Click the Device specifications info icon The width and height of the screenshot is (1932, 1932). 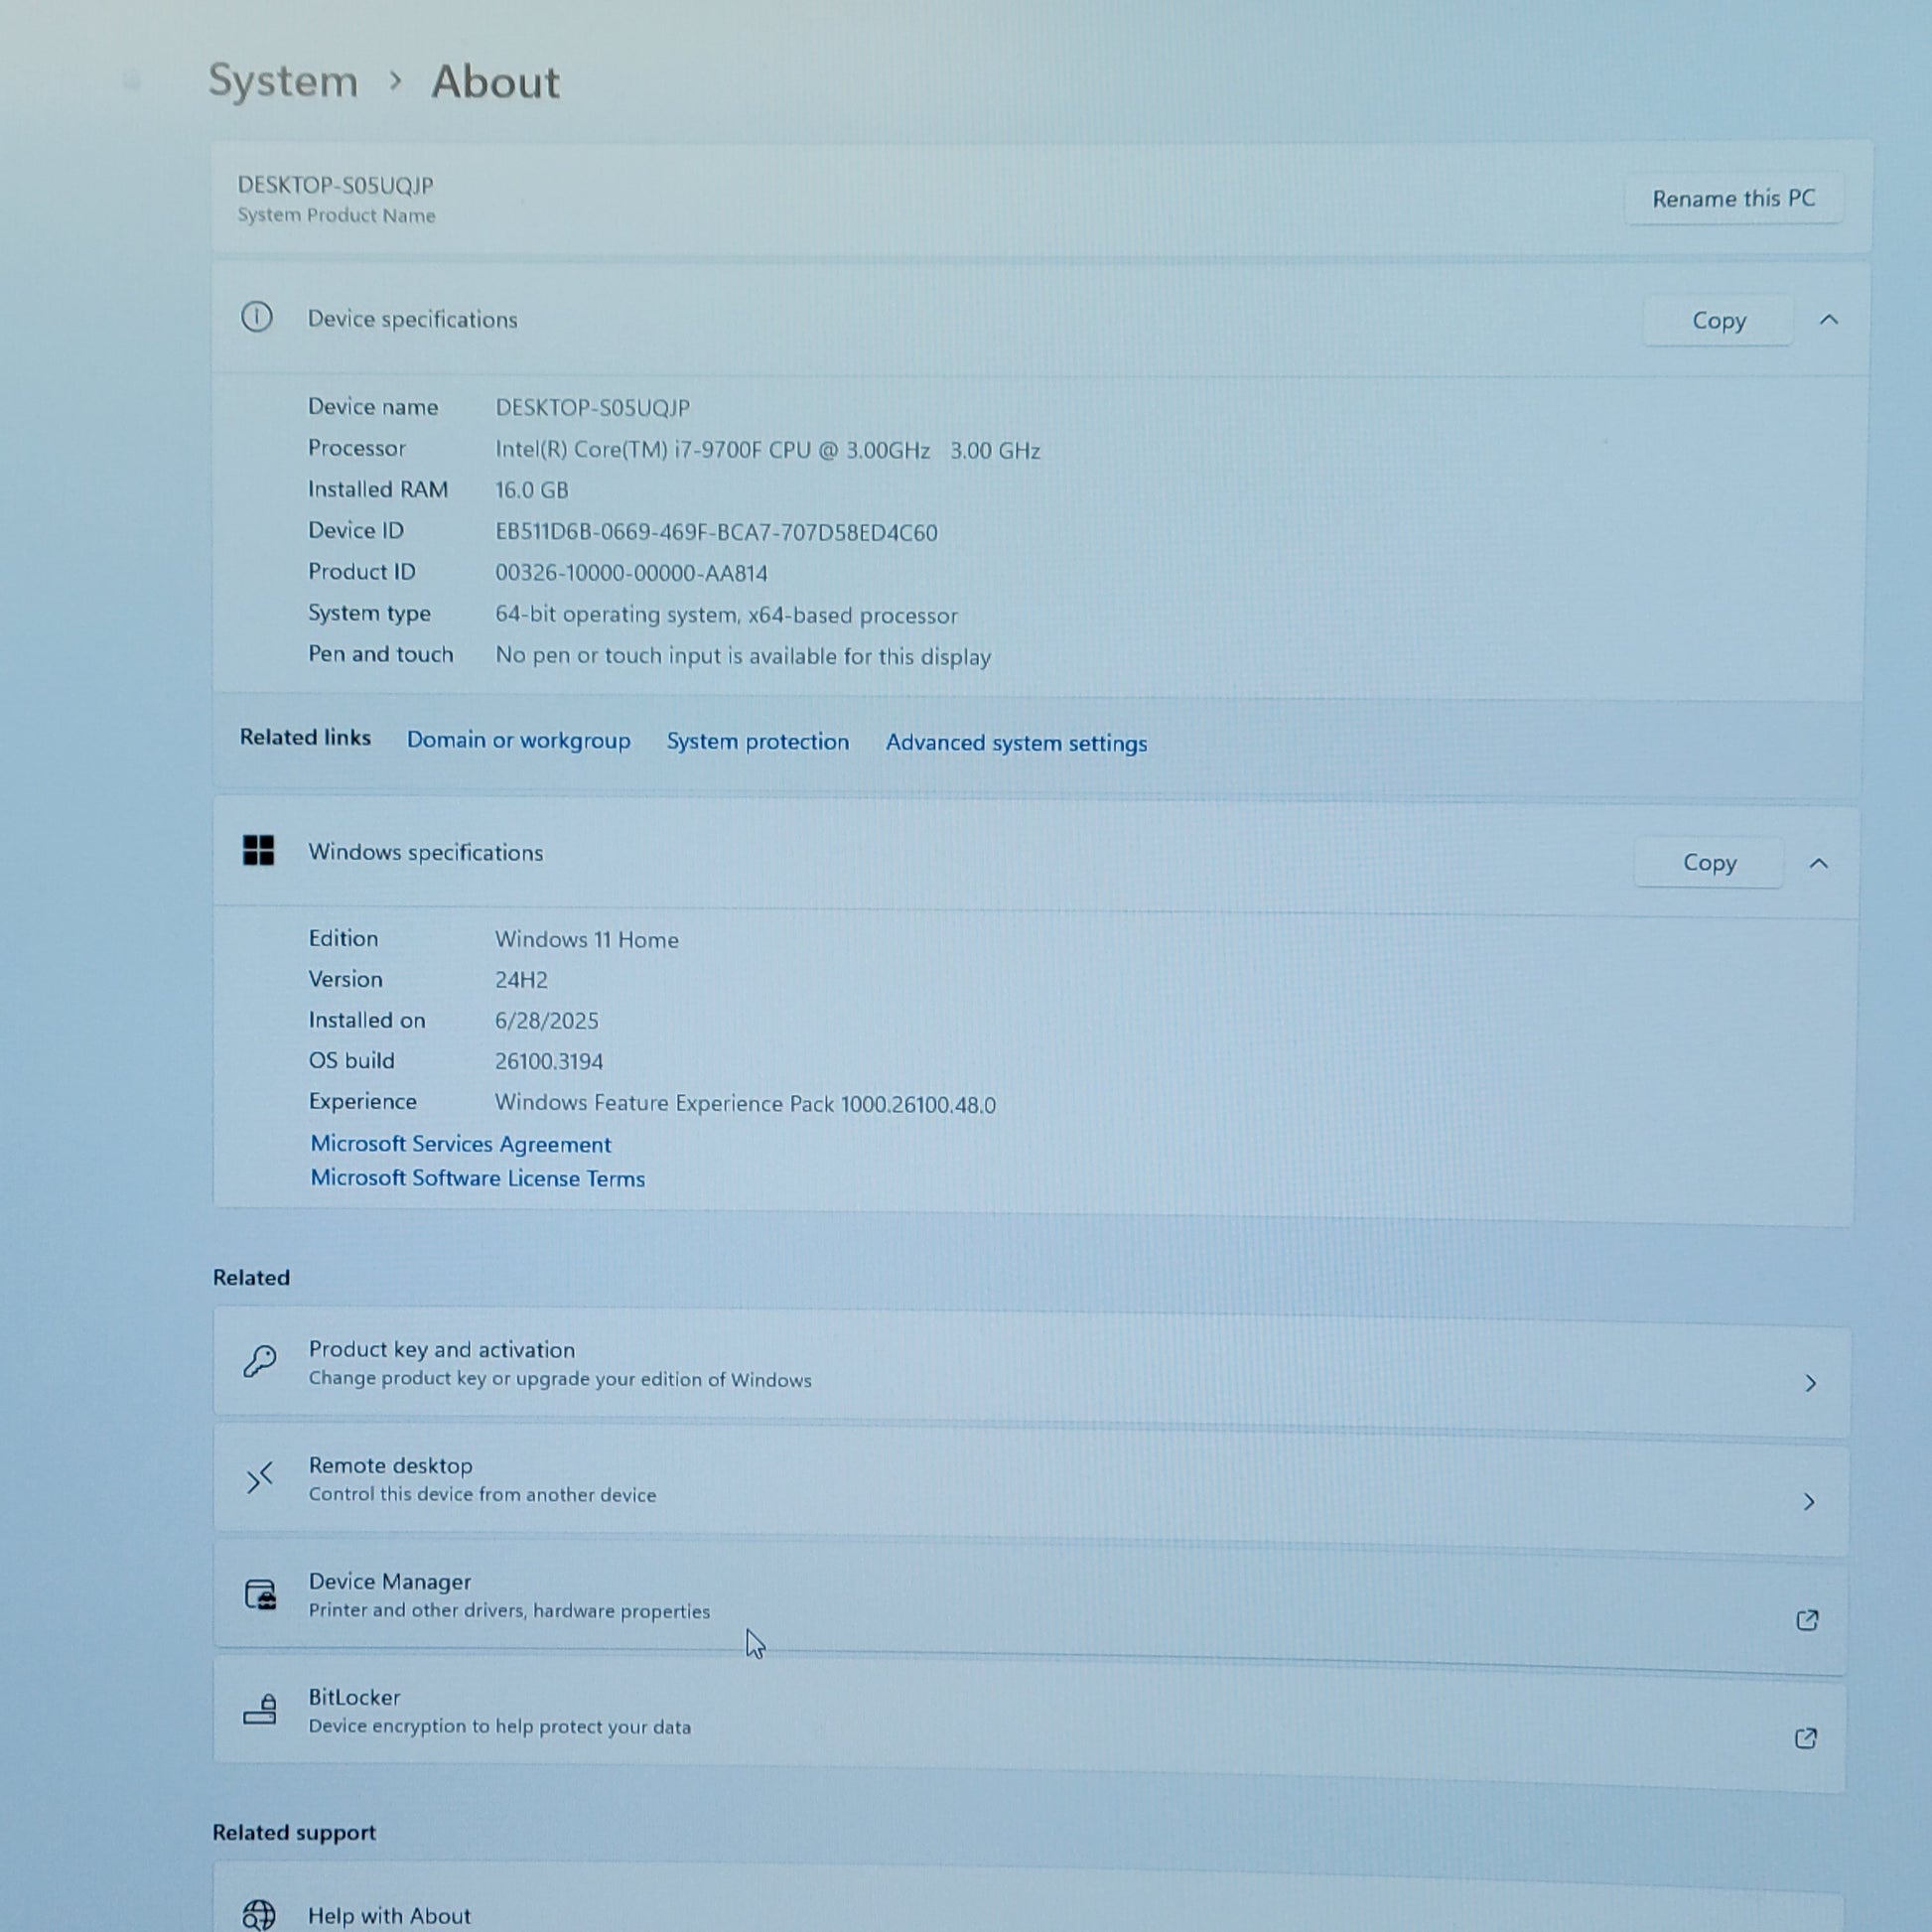click(257, 317)
